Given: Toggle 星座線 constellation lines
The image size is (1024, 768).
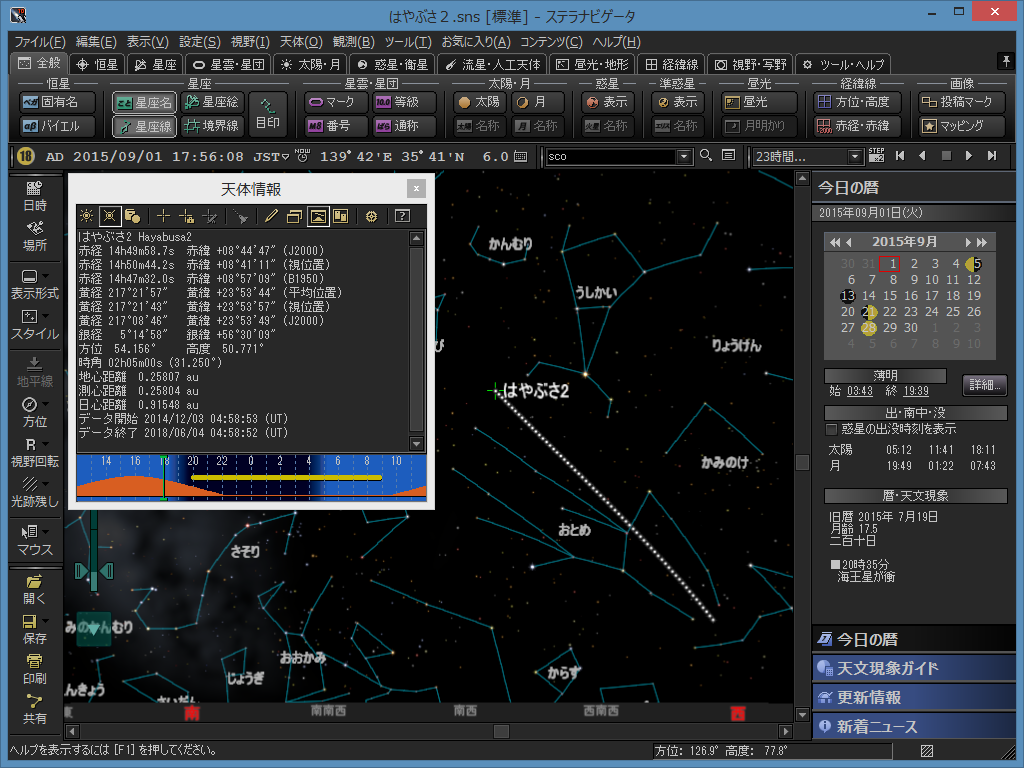Looking at the screenshot, I should pos(144,127).
